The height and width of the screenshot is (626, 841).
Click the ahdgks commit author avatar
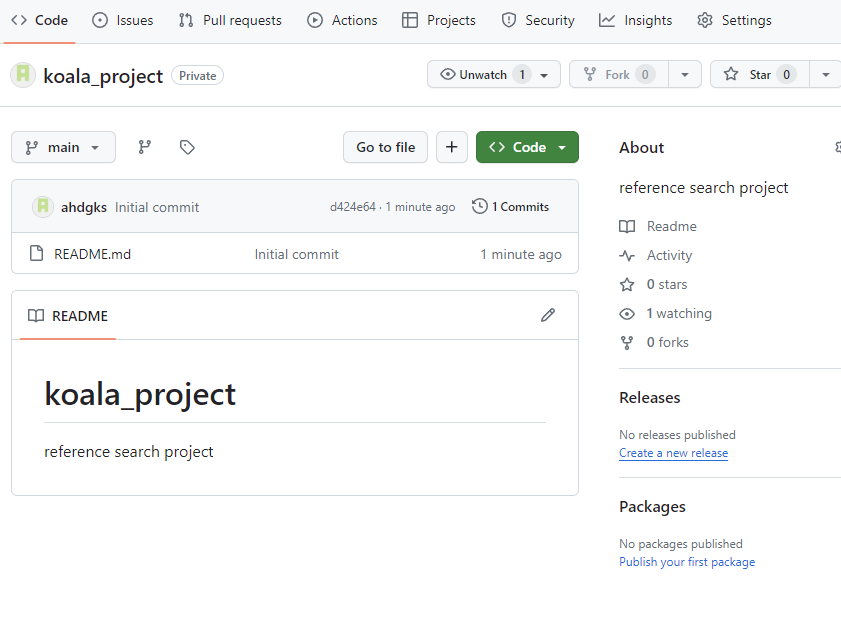(43, 207)
